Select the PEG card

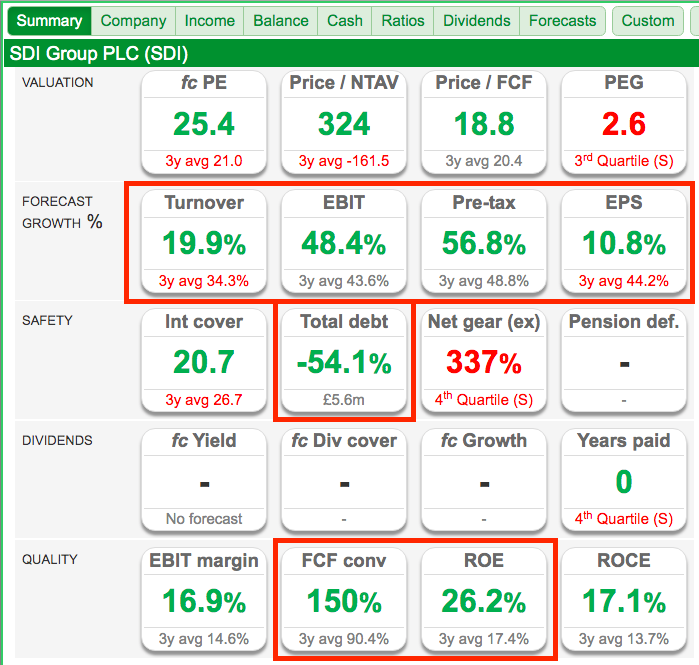[x=624, y=122]
